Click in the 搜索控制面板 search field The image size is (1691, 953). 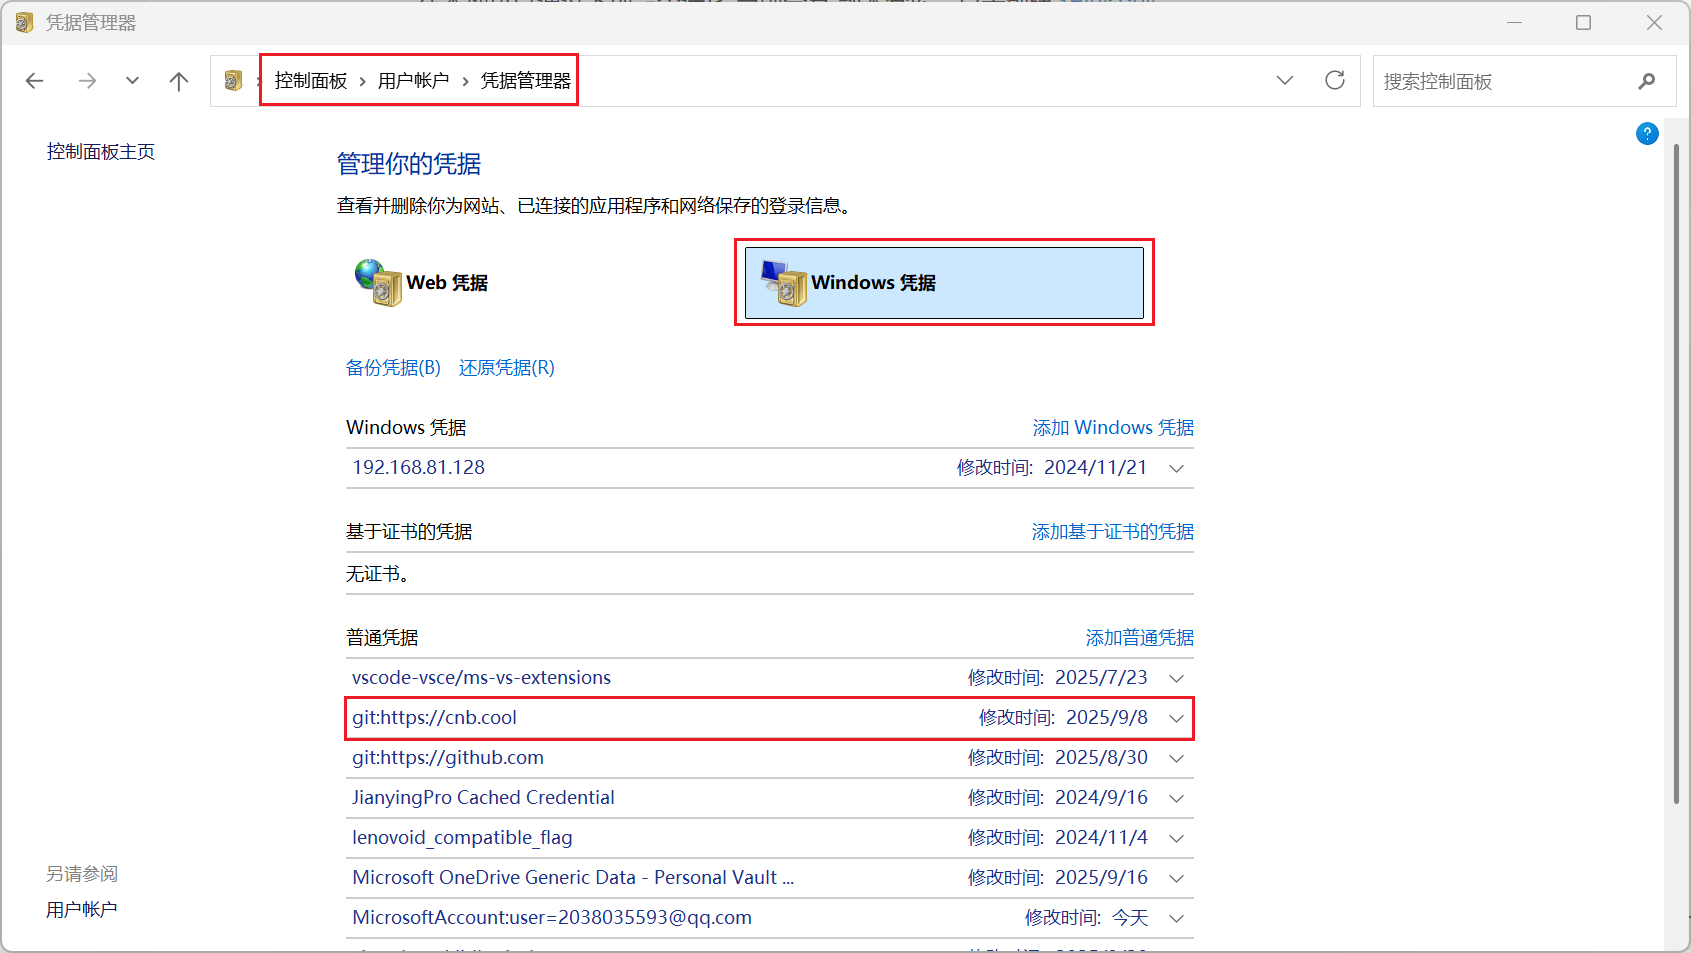1500,82
